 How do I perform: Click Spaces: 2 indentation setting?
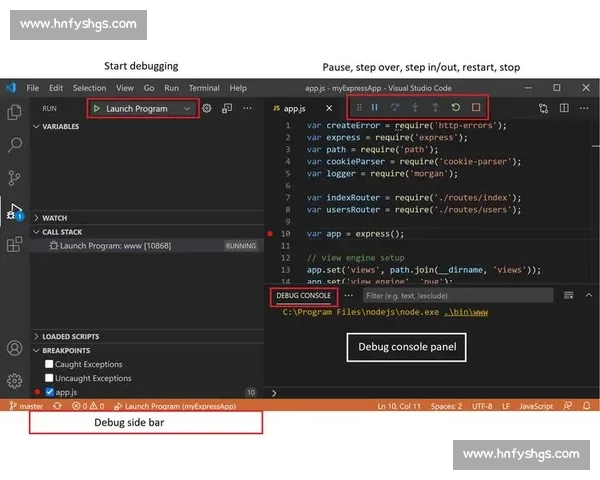[446, 406]
